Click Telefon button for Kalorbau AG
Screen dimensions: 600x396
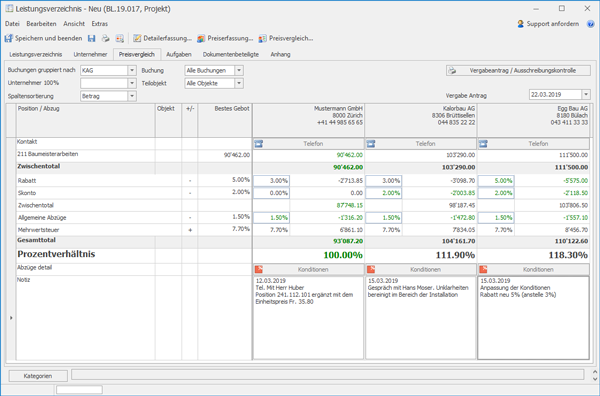[421, 144]
